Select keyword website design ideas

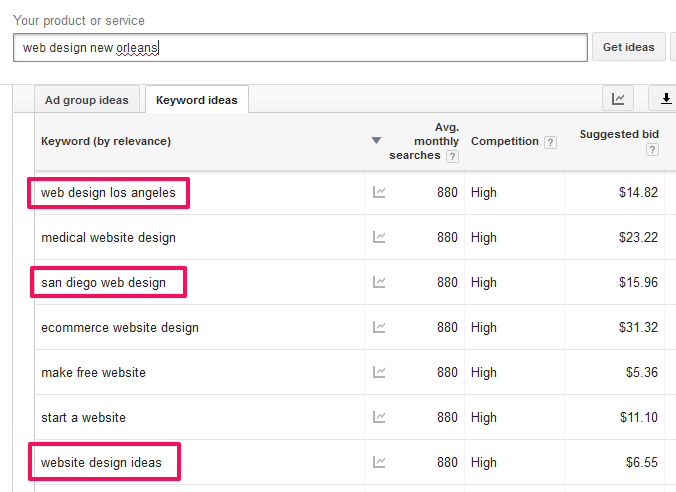coord(101,462)
